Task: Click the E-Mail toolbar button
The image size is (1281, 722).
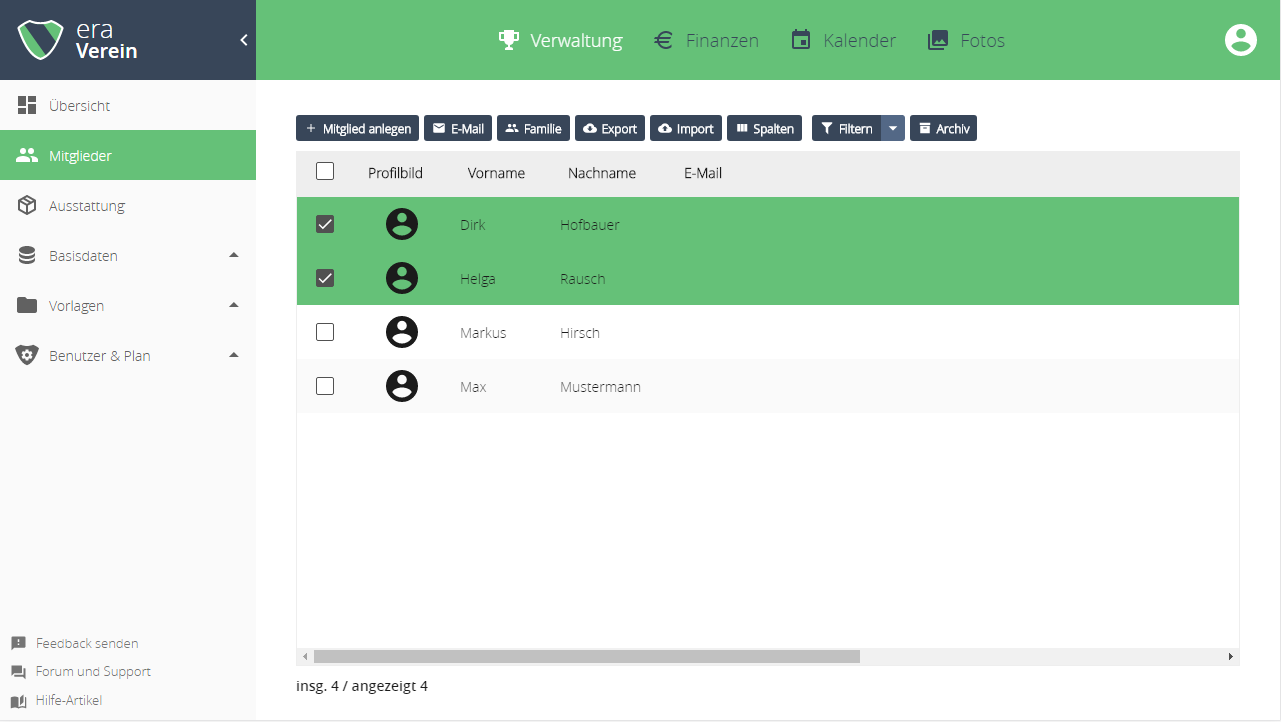Action: coord(458,128)
